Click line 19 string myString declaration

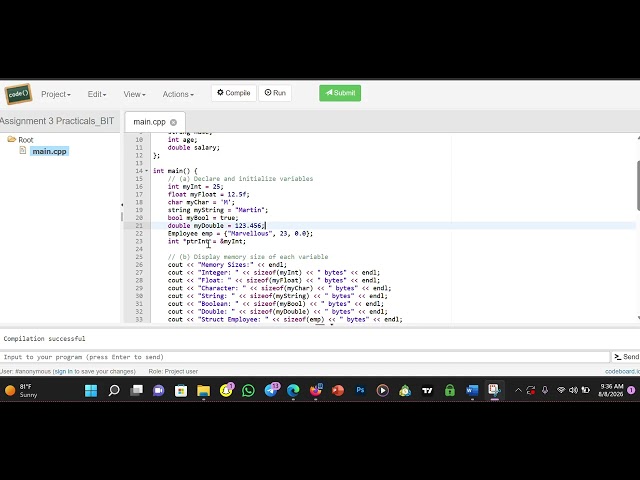click(x=218, y=210)
